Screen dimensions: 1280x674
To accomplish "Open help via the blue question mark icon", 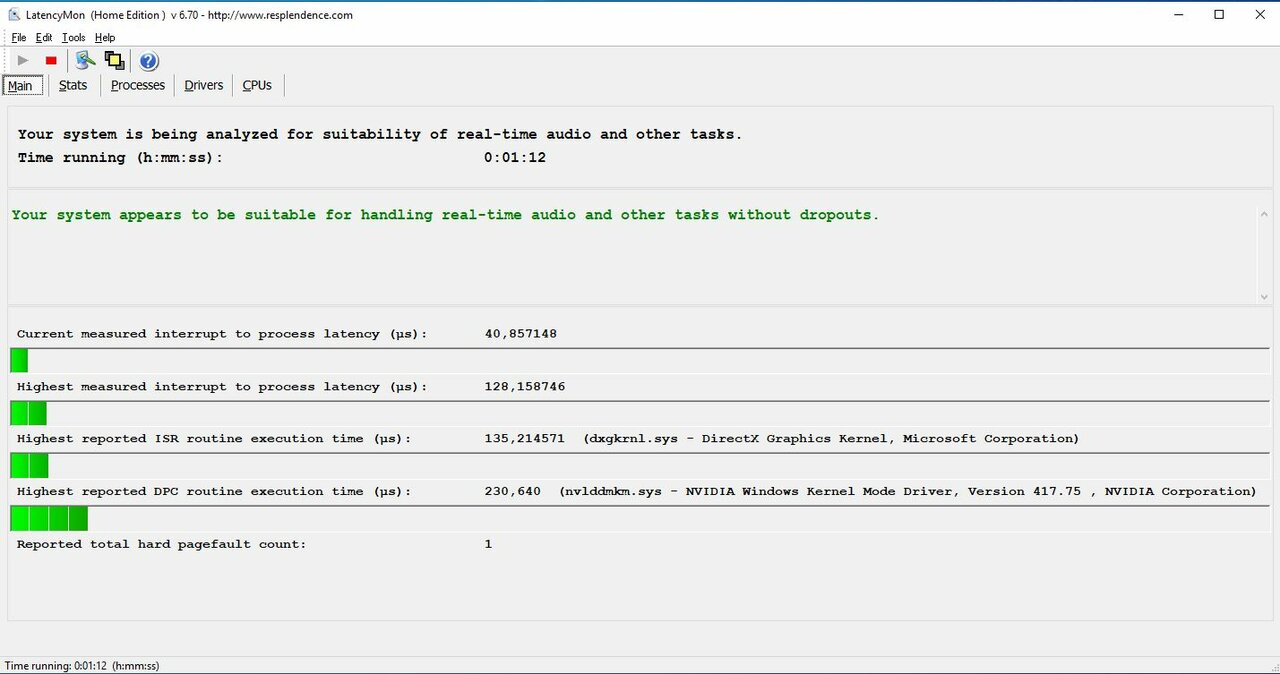I will tap(149, 61).
